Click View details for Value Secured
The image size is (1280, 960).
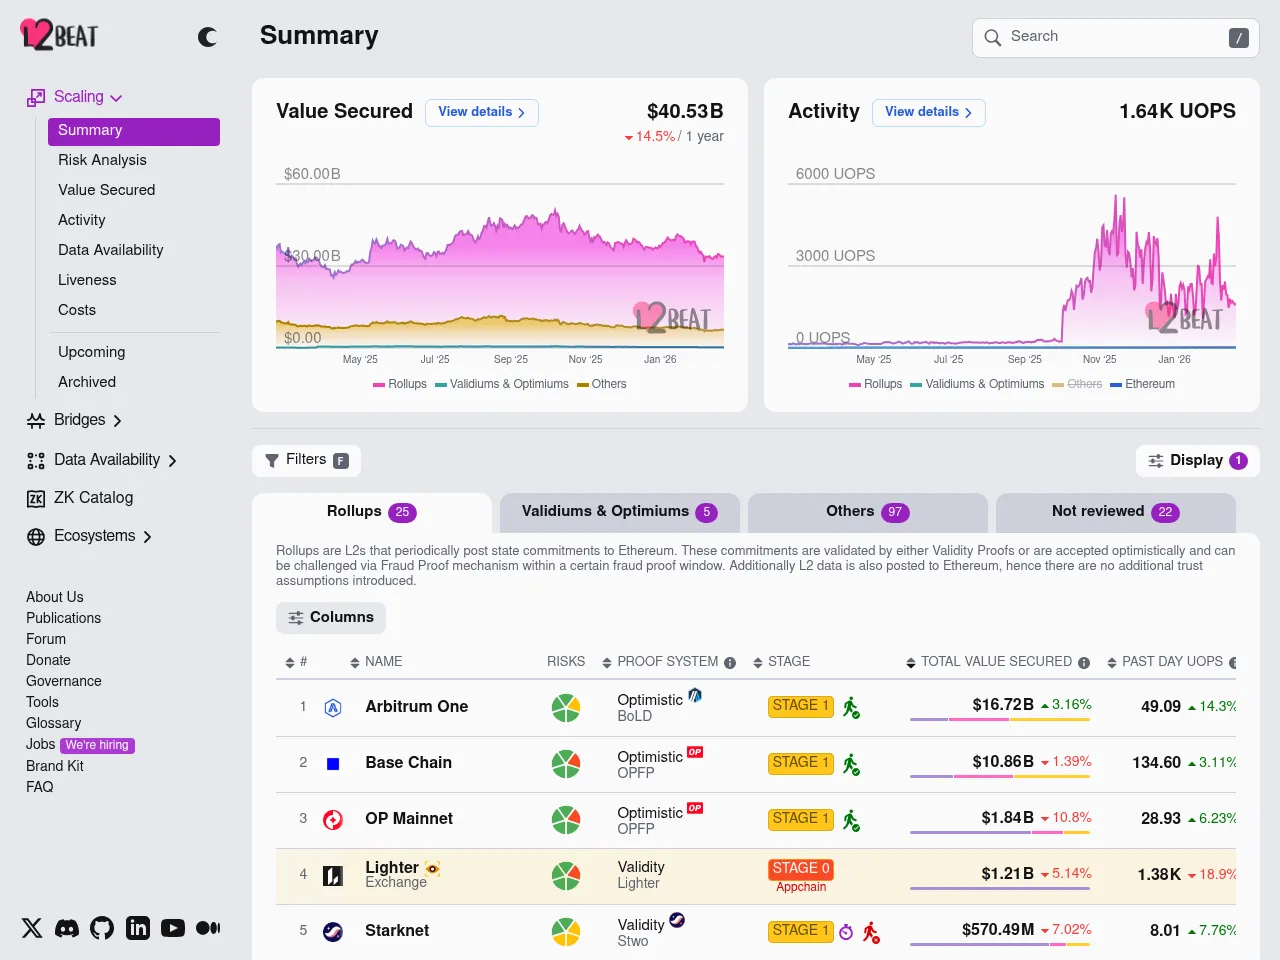(481, 112)
